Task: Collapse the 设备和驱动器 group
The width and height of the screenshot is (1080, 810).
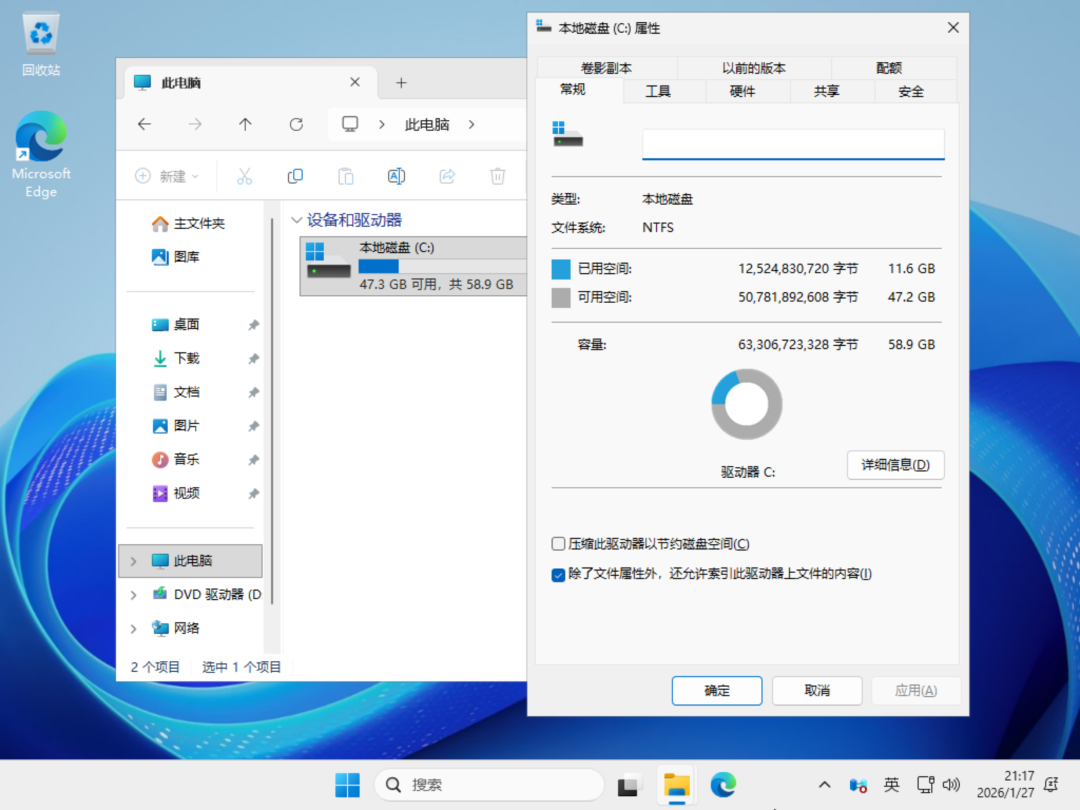Action: [x=297, y=220]
